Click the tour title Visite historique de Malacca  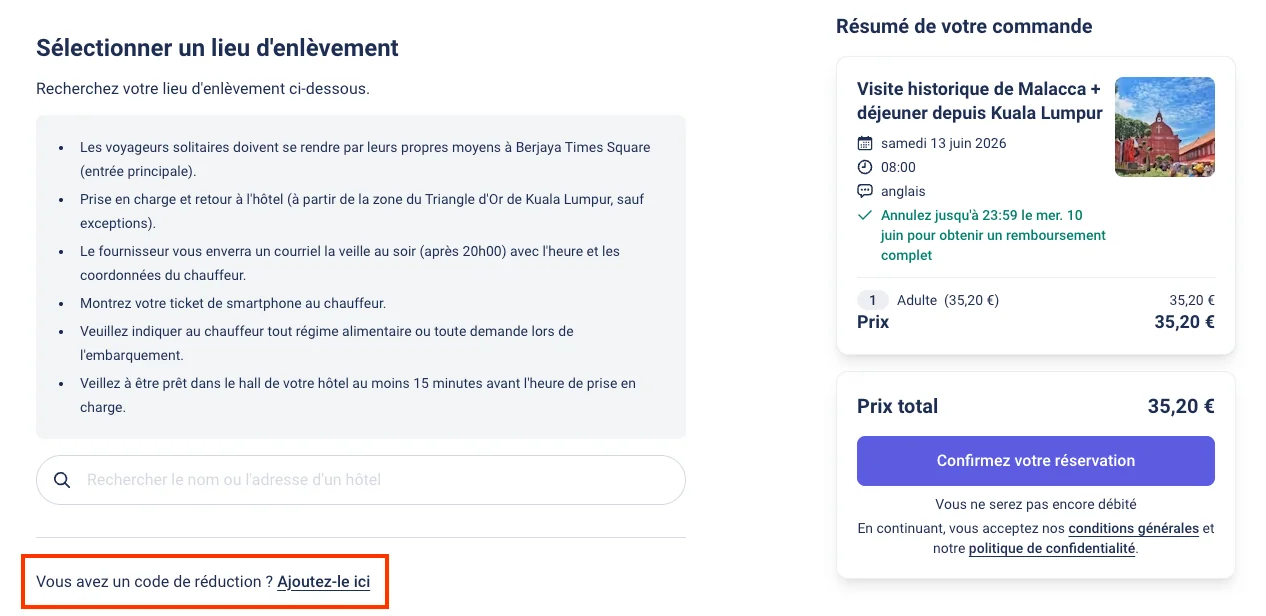point(979,100)
